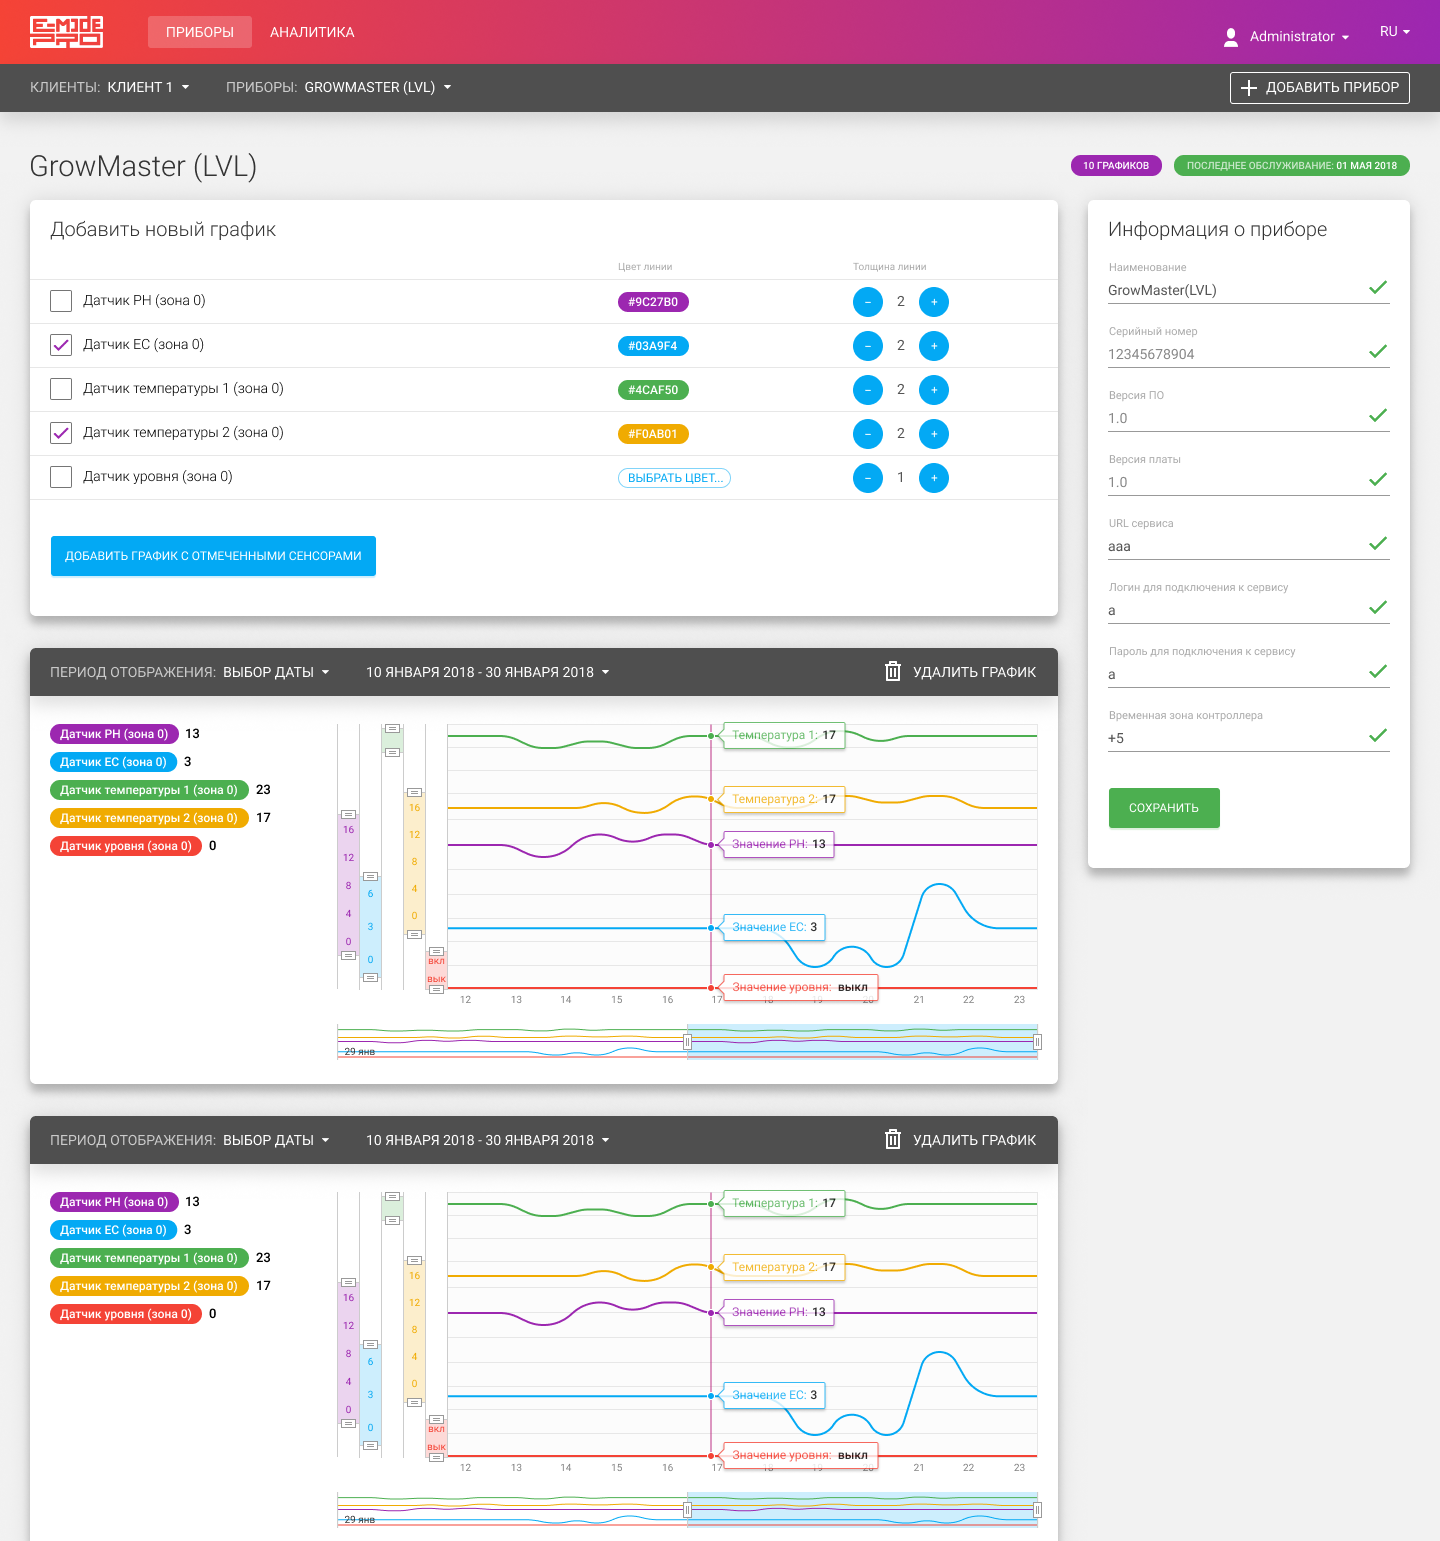The width and height of the screenshot is (1440, 1541).
Task: Click the checkmark beside Логин field
Action: pos(1378,608)
